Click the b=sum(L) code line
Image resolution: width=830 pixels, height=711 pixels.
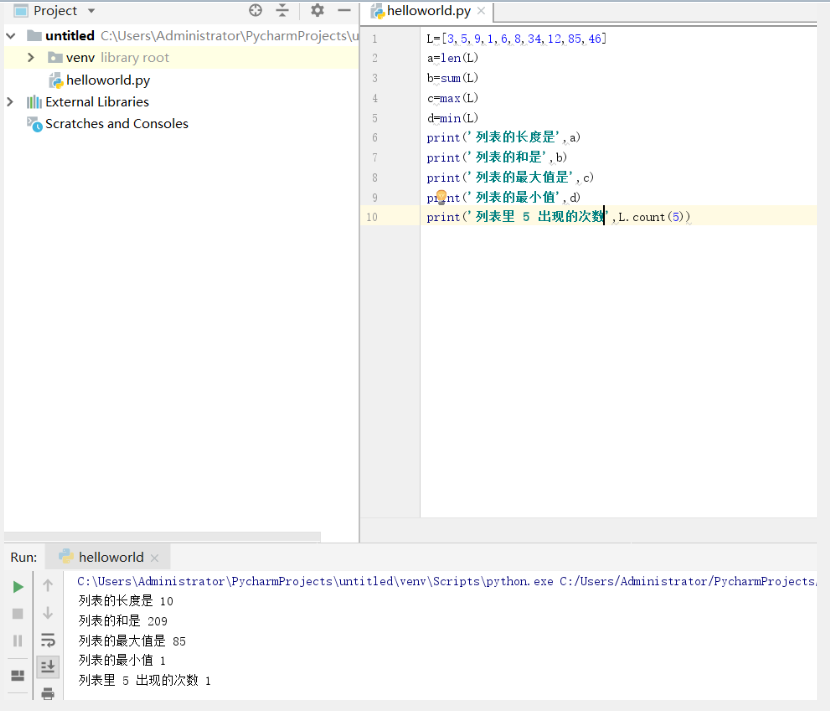coord(453,78)
